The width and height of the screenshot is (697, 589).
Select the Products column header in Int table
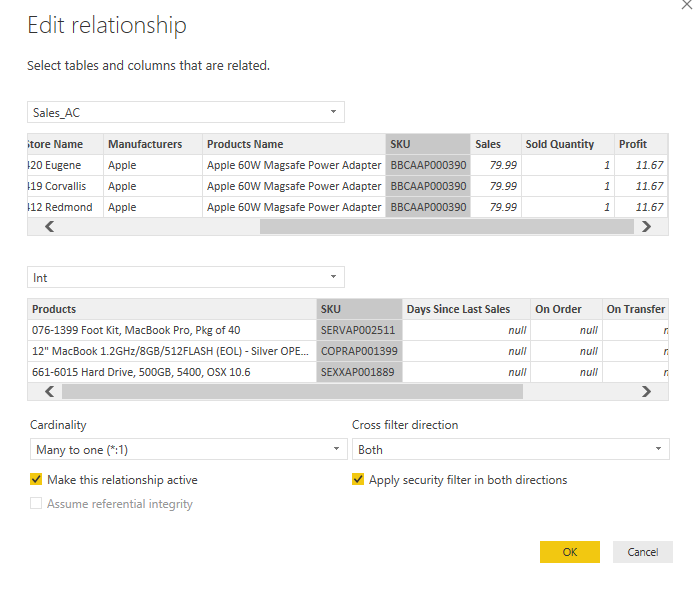pos(172,309)
